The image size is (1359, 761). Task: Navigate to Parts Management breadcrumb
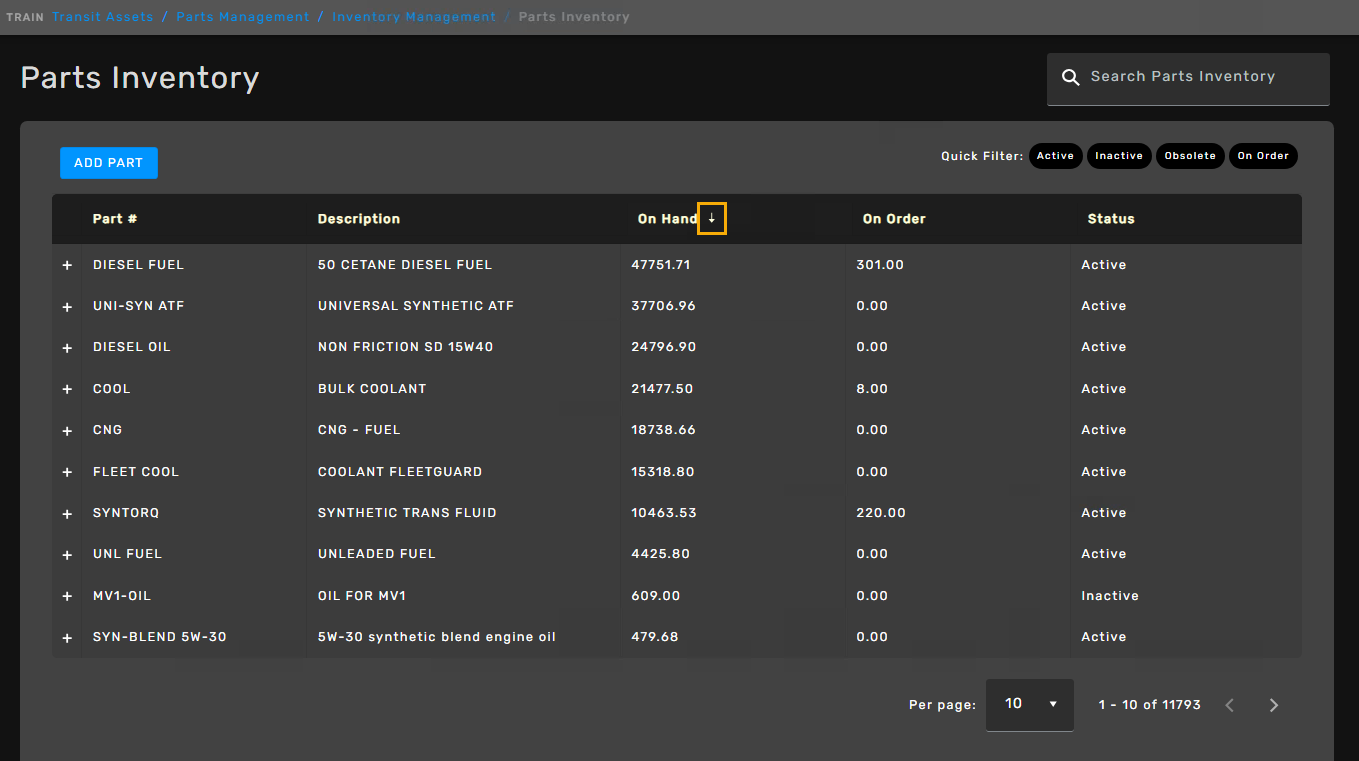pos(242,17)
